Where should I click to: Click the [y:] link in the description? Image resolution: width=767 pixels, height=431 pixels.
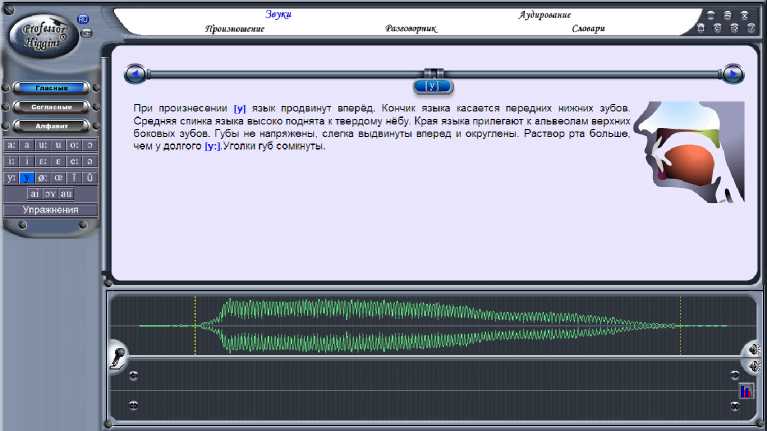click(x=212, y=147)
